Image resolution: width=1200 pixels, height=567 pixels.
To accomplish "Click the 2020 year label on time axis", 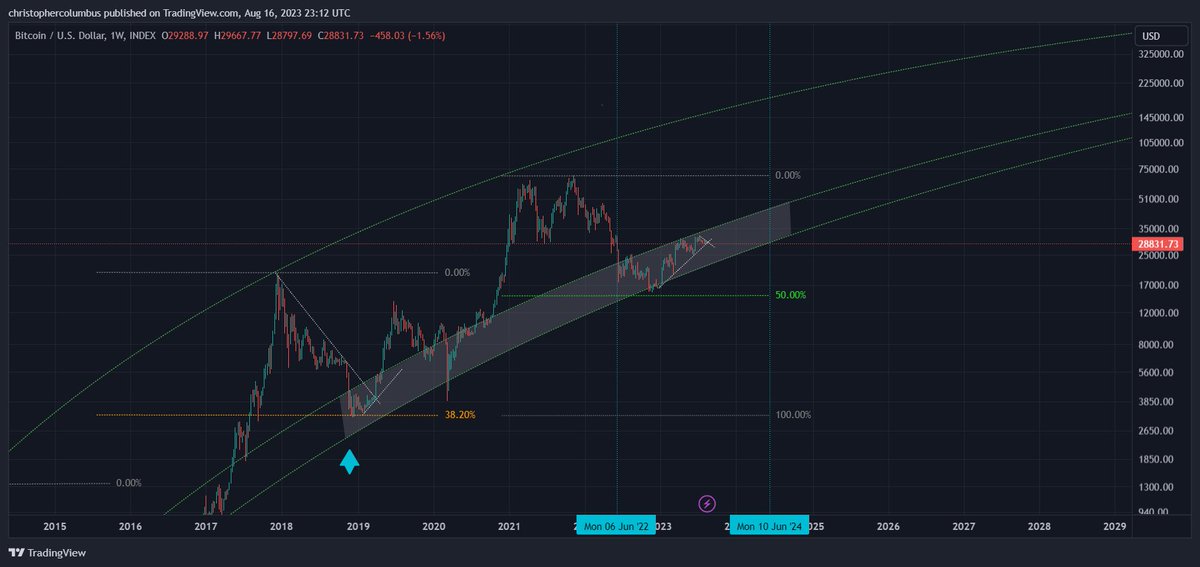I will pos(434,526).
